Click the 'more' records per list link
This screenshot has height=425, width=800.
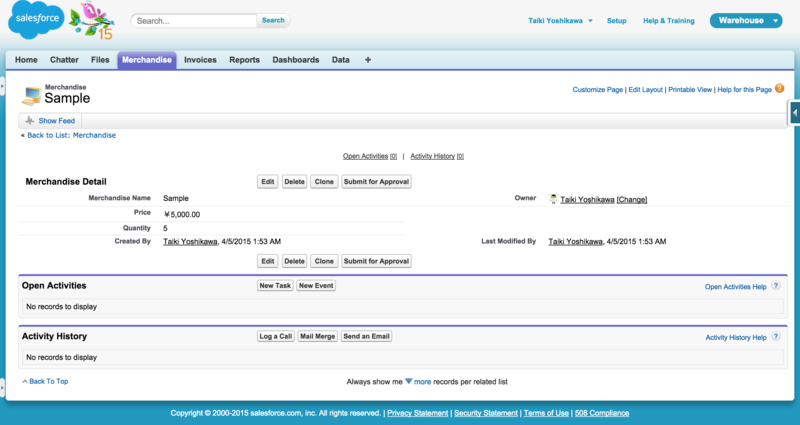(422, 382)
